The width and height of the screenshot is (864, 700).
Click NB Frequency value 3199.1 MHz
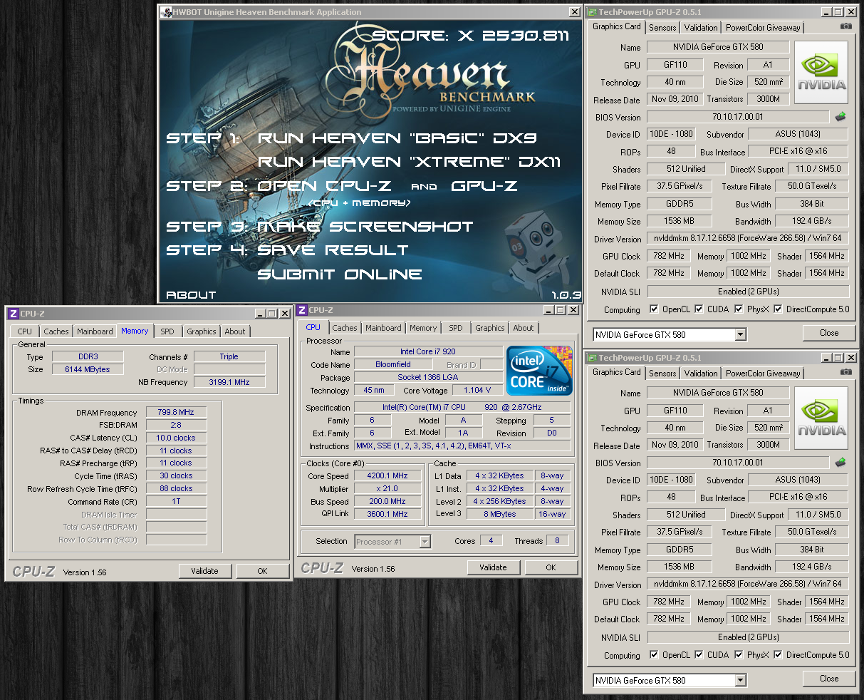229,382
